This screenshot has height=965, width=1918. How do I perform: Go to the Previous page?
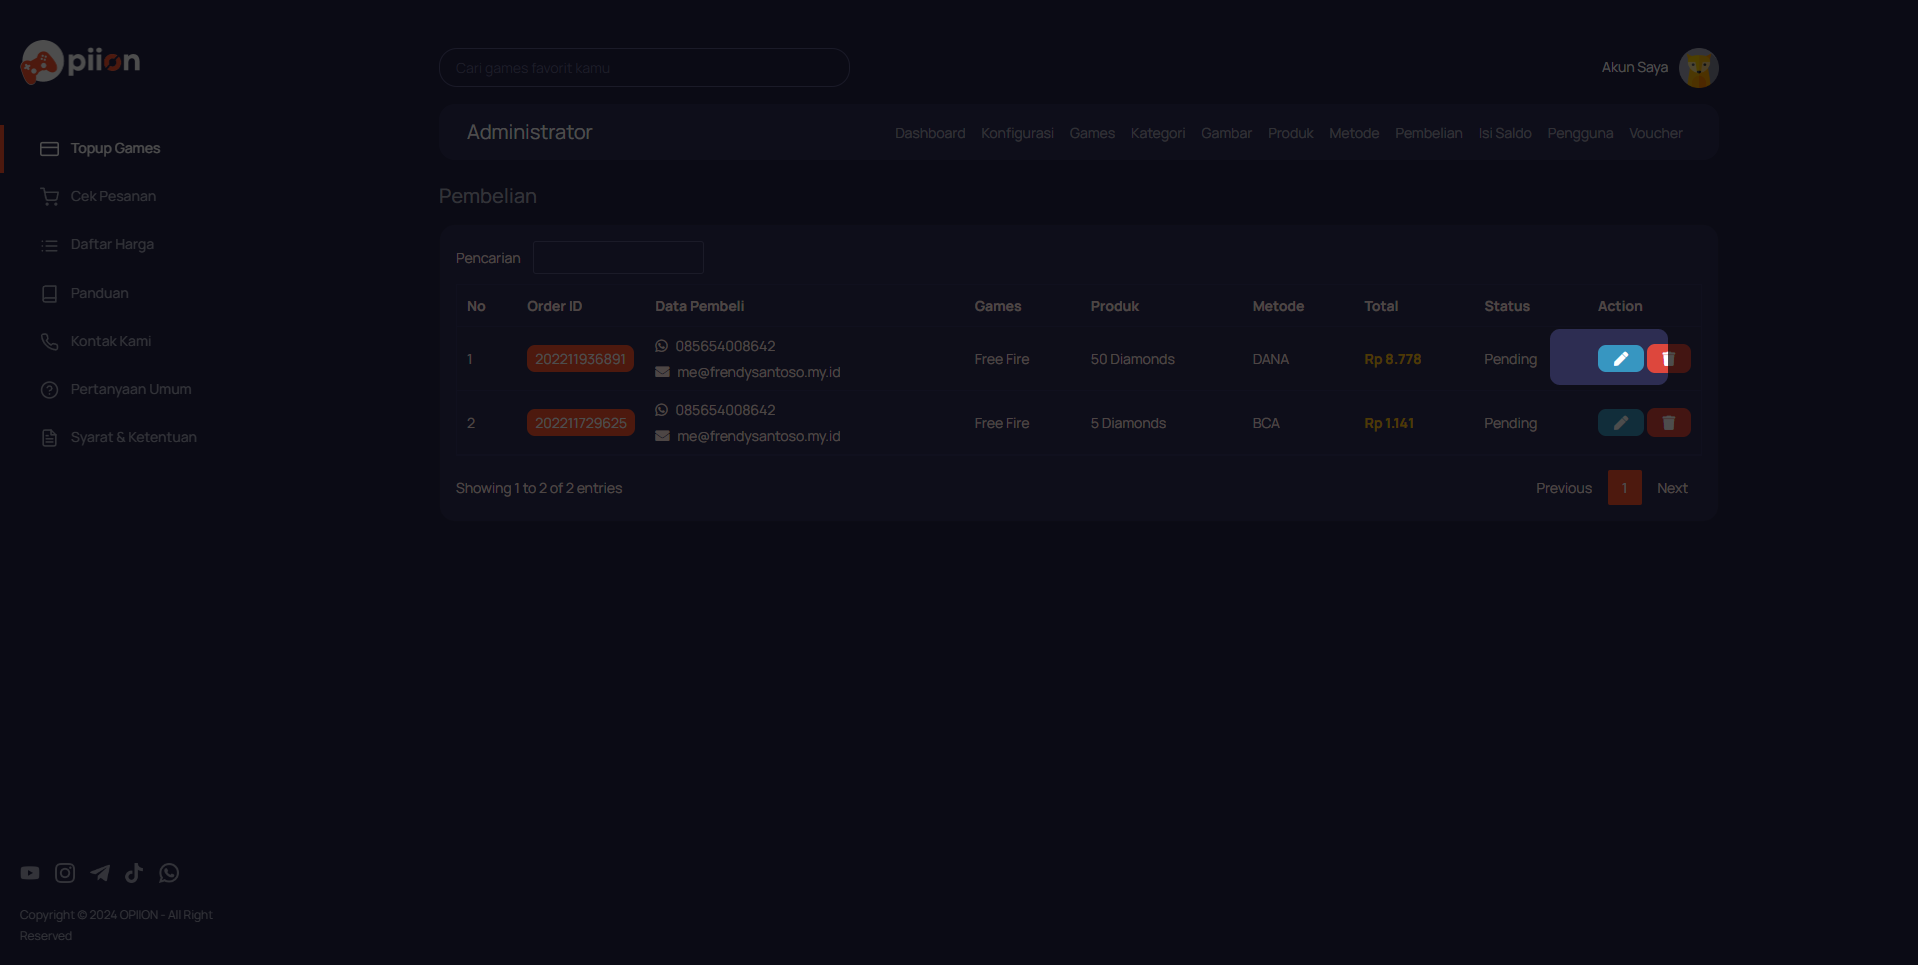pyautogui.click(x=1563, y=488)
